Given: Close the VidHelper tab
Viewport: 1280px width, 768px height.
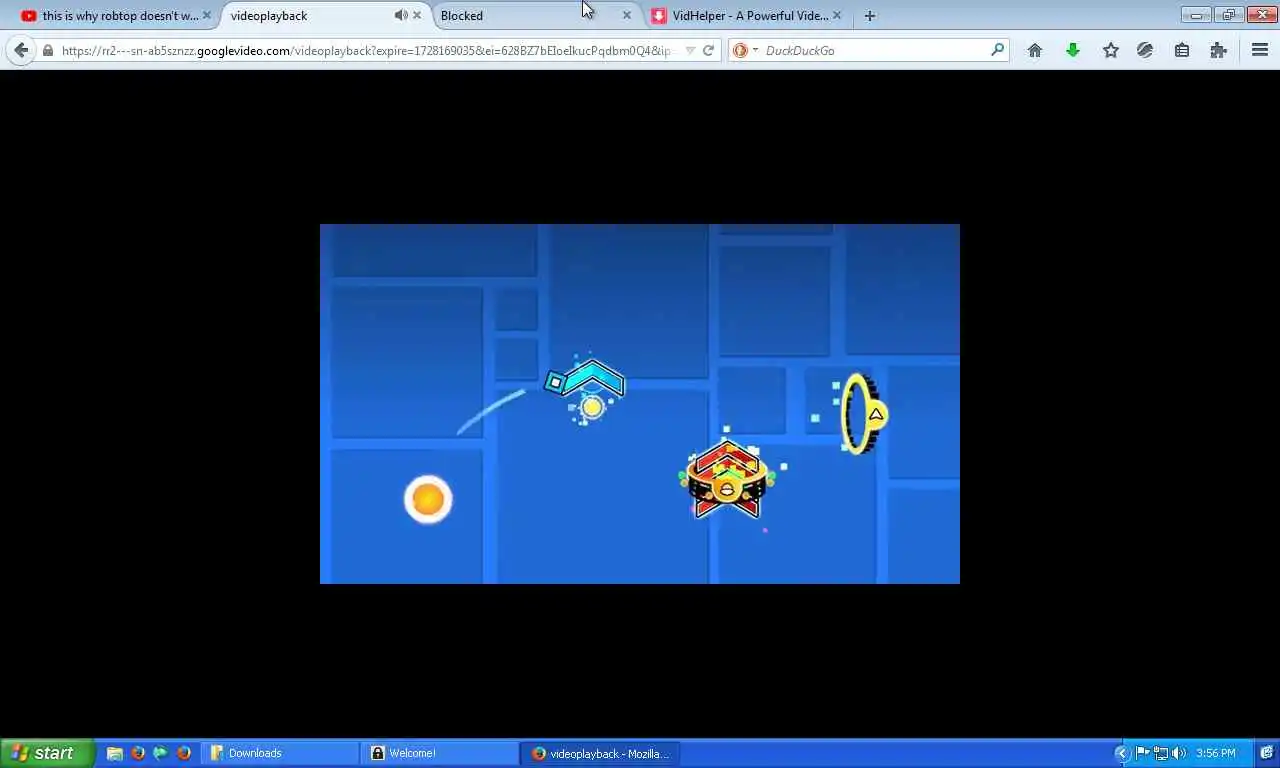Looking at the screenshot, I should coord(837,16).
